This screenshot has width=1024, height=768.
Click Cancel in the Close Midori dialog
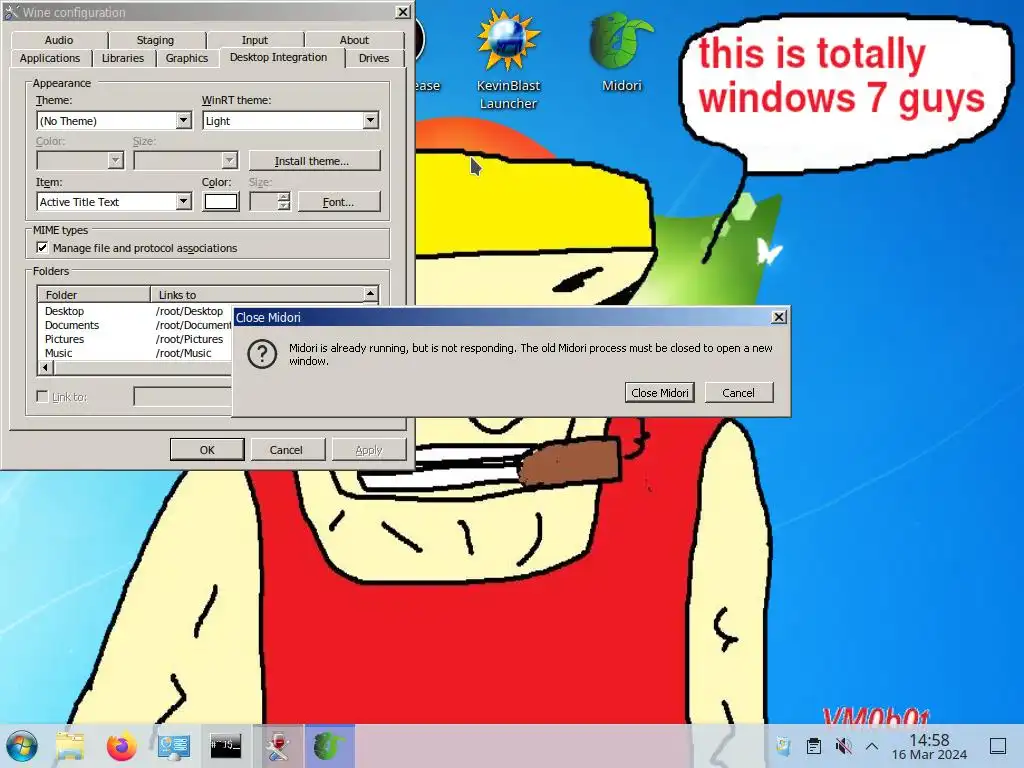coord(739,392)
